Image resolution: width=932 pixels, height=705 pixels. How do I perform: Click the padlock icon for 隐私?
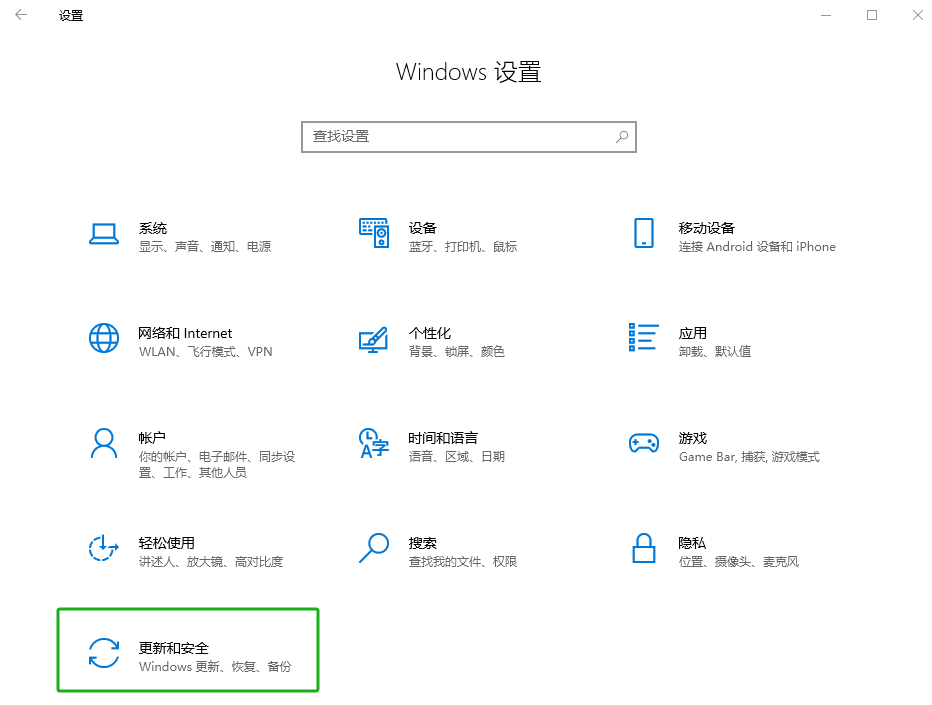coord(643,548)
